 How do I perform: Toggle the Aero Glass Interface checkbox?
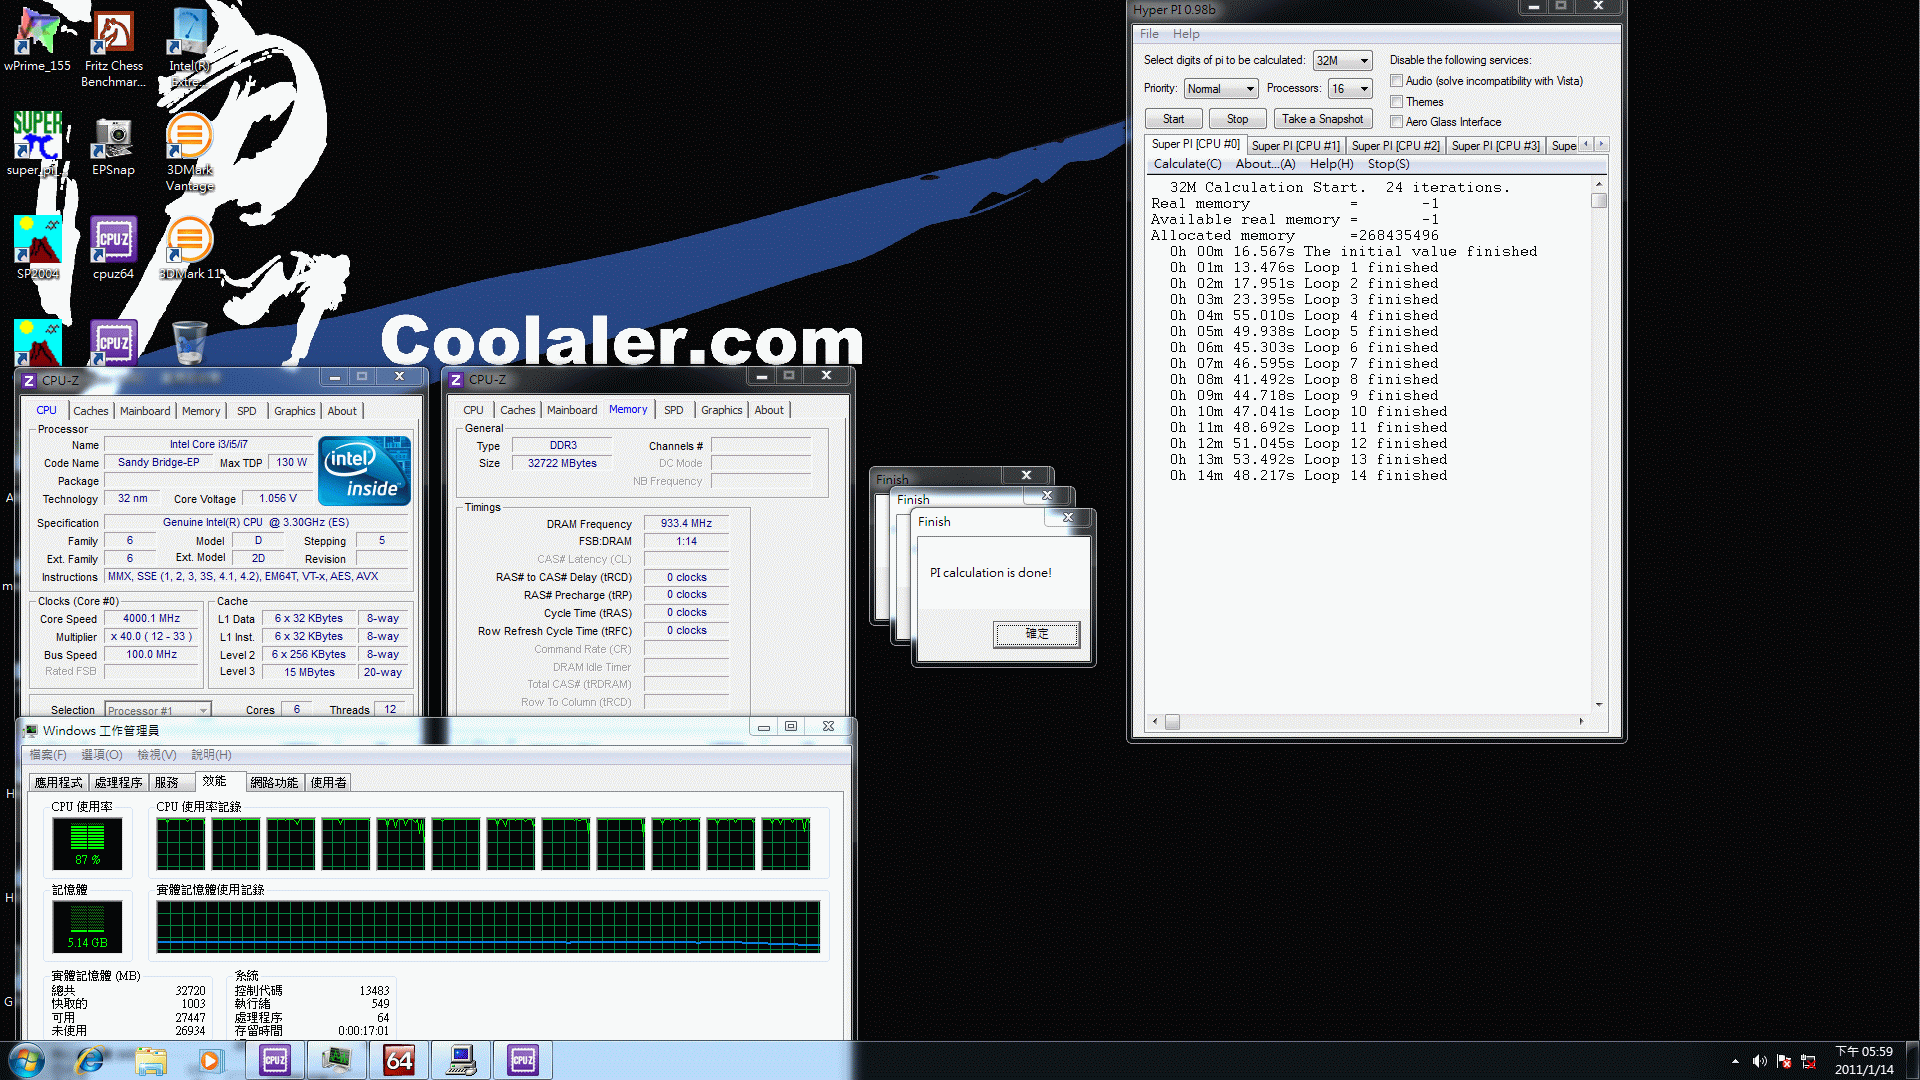click(x=1396, y=122)
